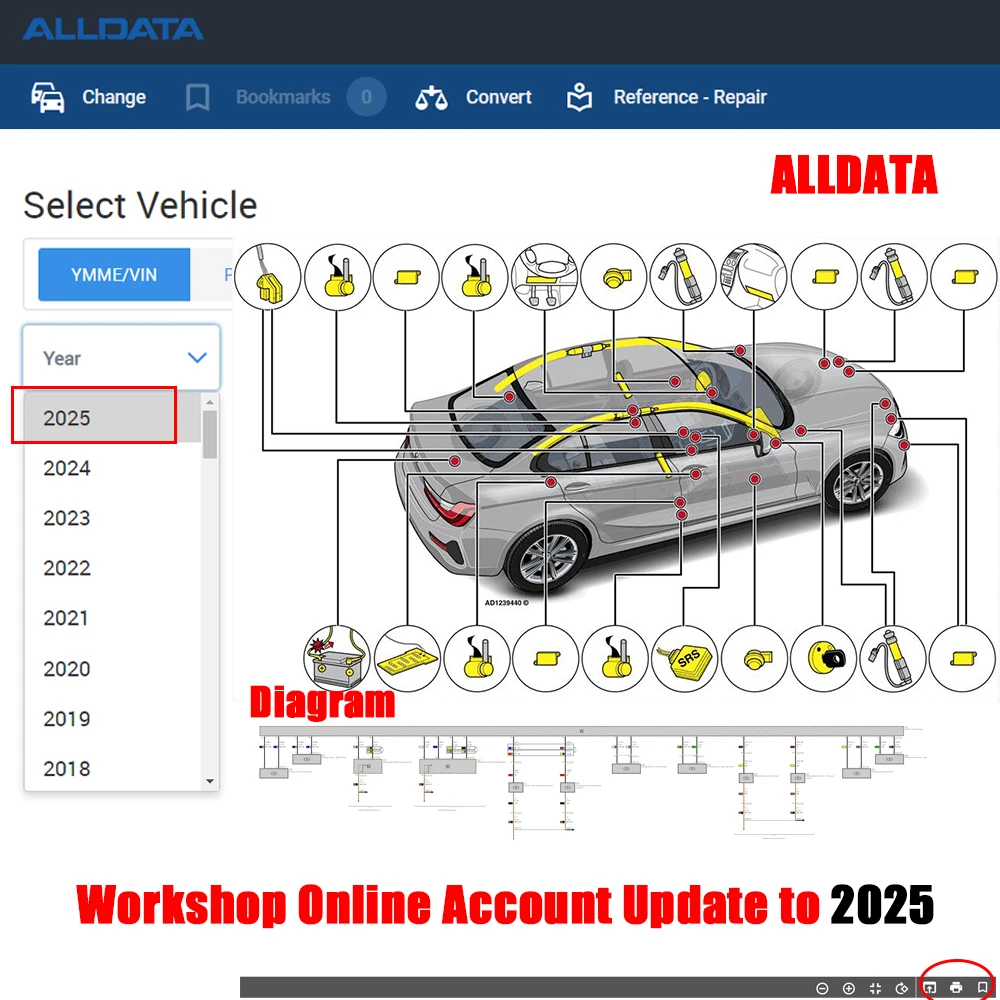
Task: Choose 2022 from the year list
Action: (x=113, y=568)
